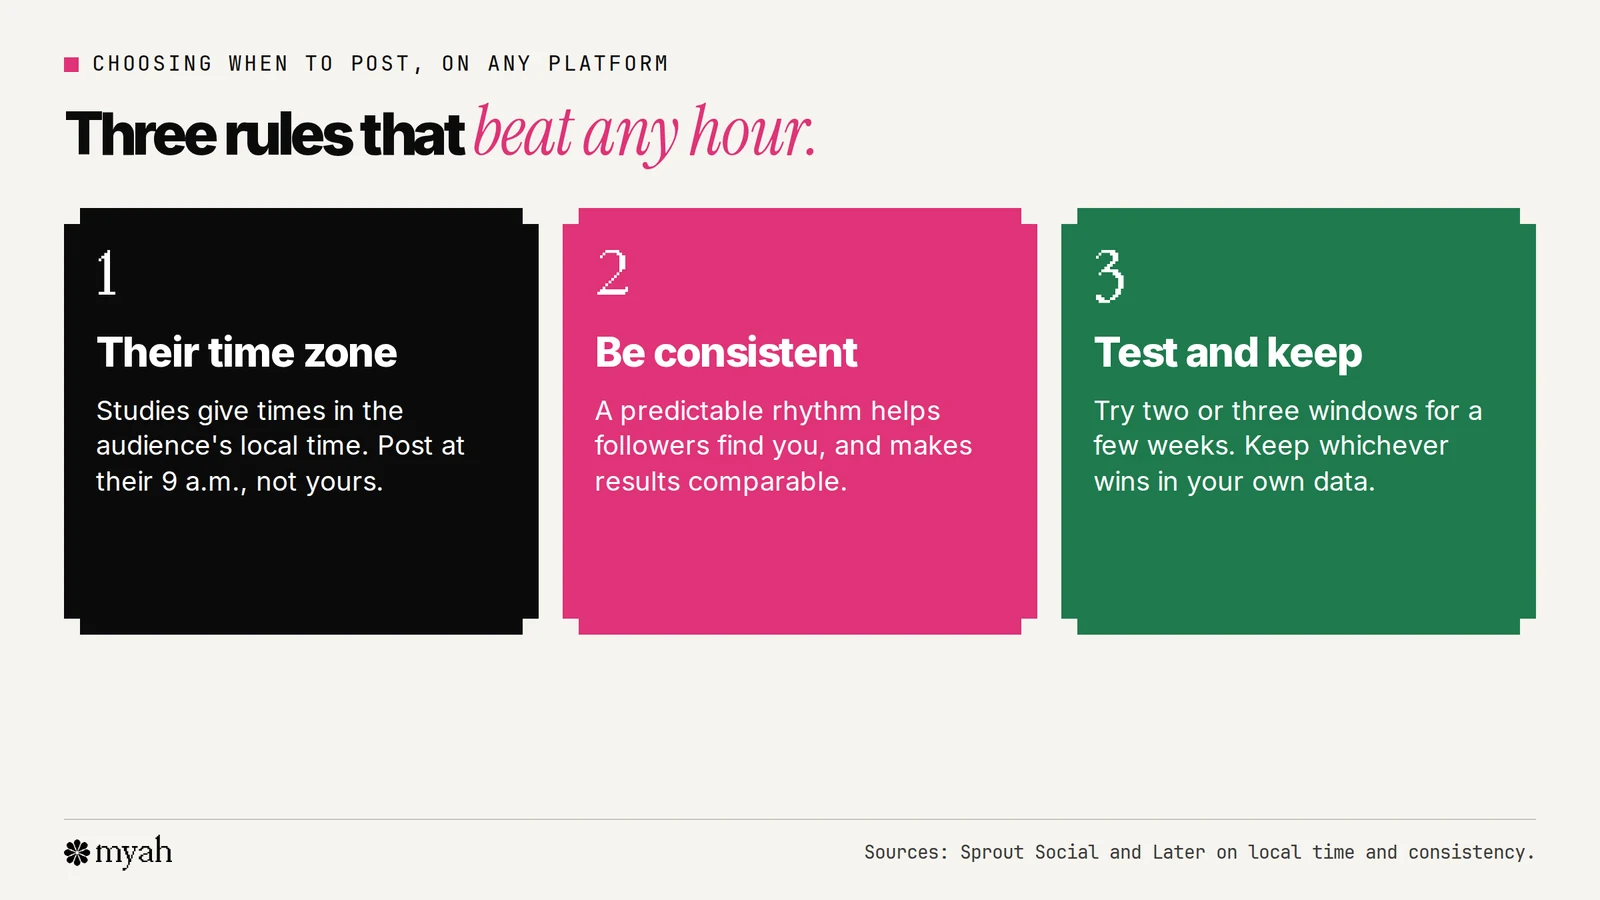Click the myah flower logo icon
This screenshot has width=1600, height=900.
click(x=77, y=852)
